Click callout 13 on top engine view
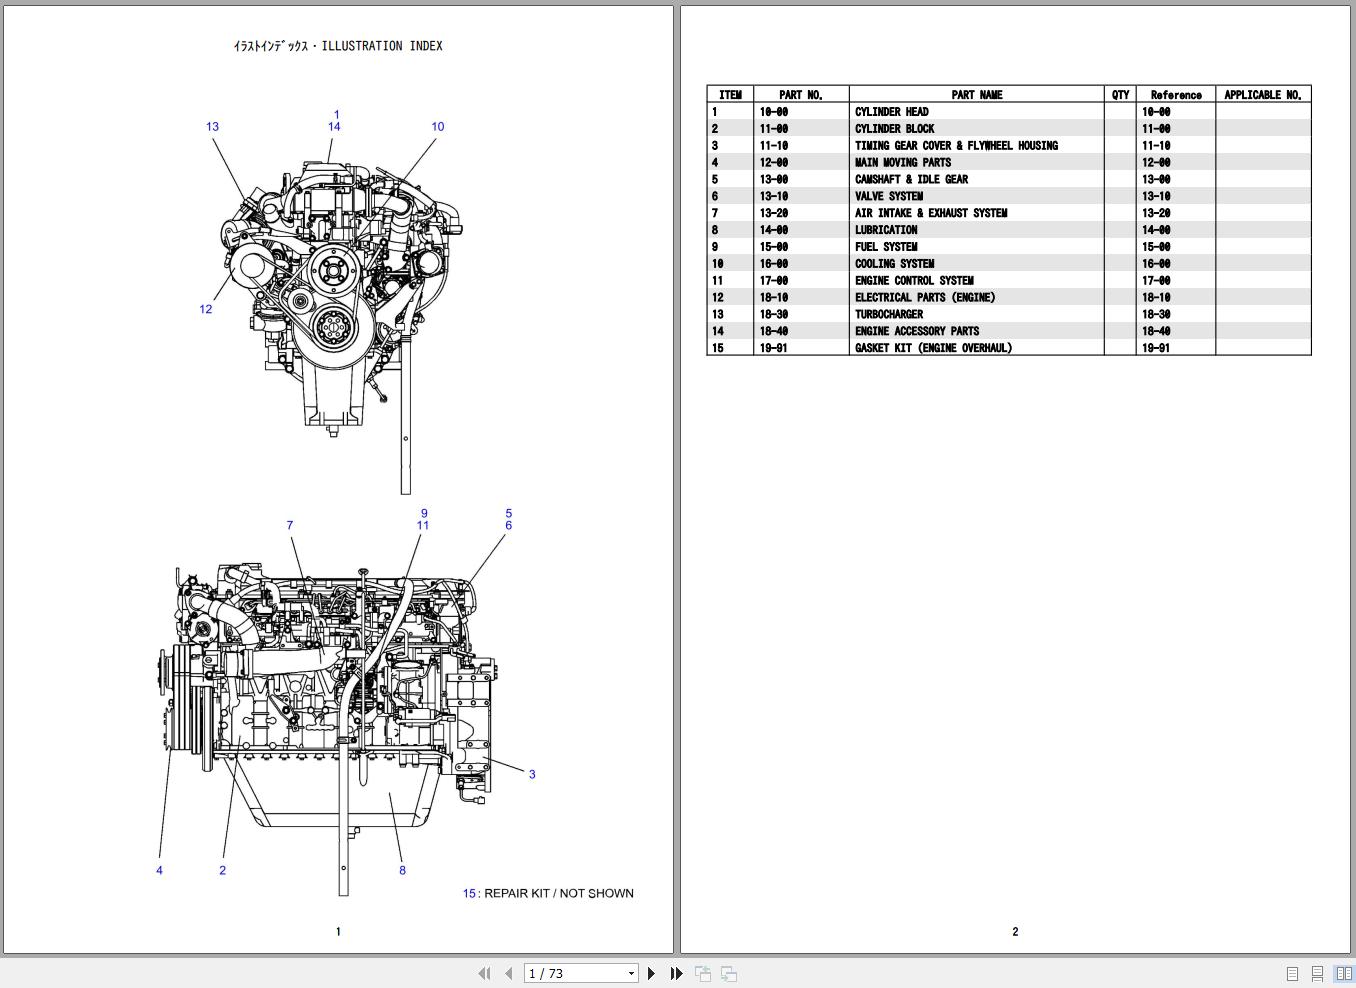 click(x=212, y=127)
